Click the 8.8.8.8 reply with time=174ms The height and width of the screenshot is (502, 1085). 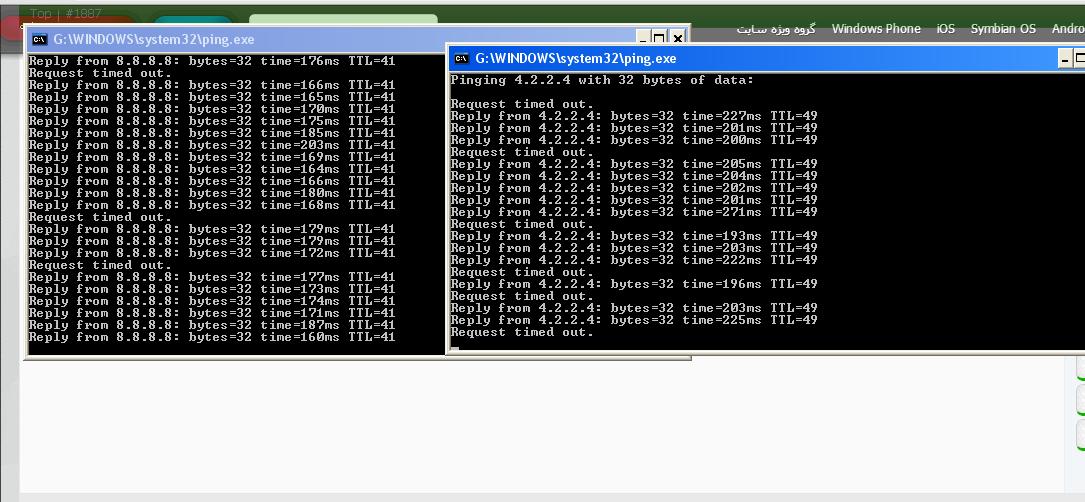point(212,301)
